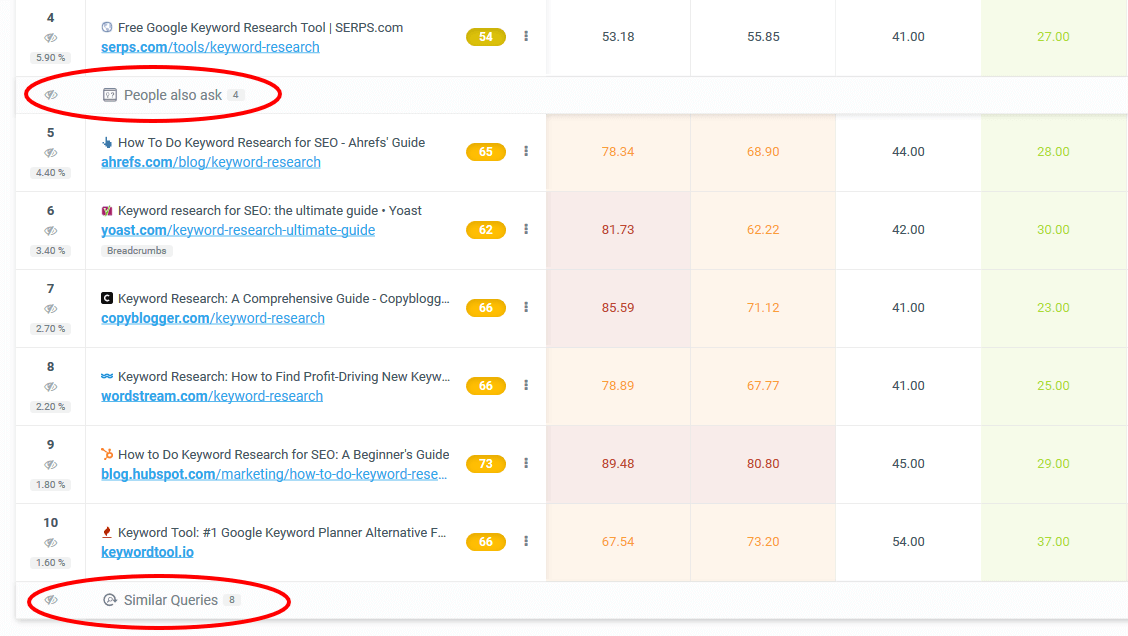Toggle visibility eye in Similar Queries row
1128x636 pixels.
(x=51, y=600)
